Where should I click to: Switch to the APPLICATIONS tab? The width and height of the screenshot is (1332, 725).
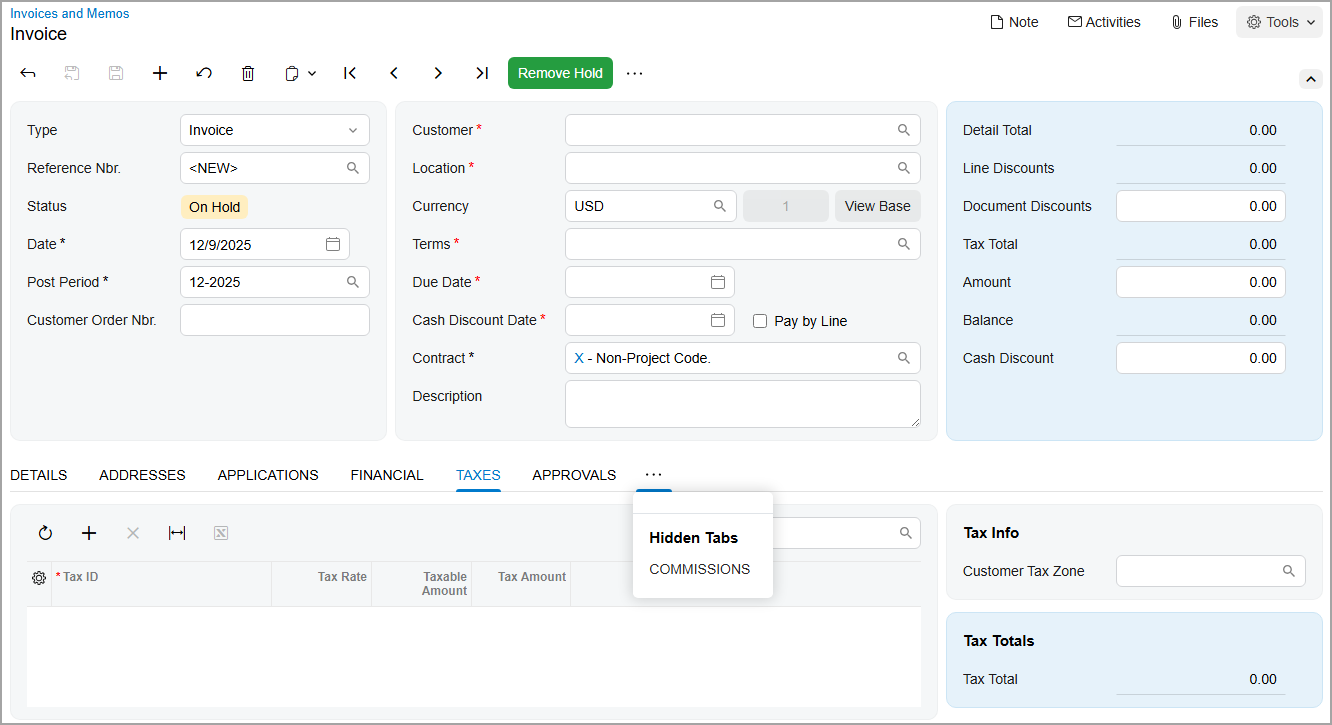268,475
